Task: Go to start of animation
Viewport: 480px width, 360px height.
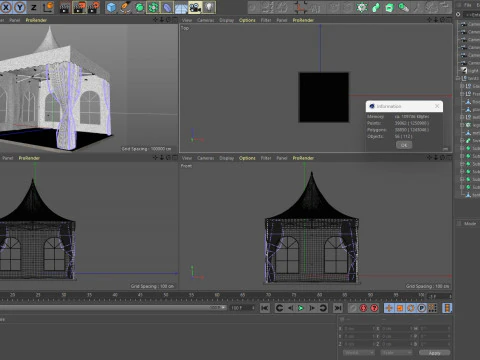Action: coord(265,308)
